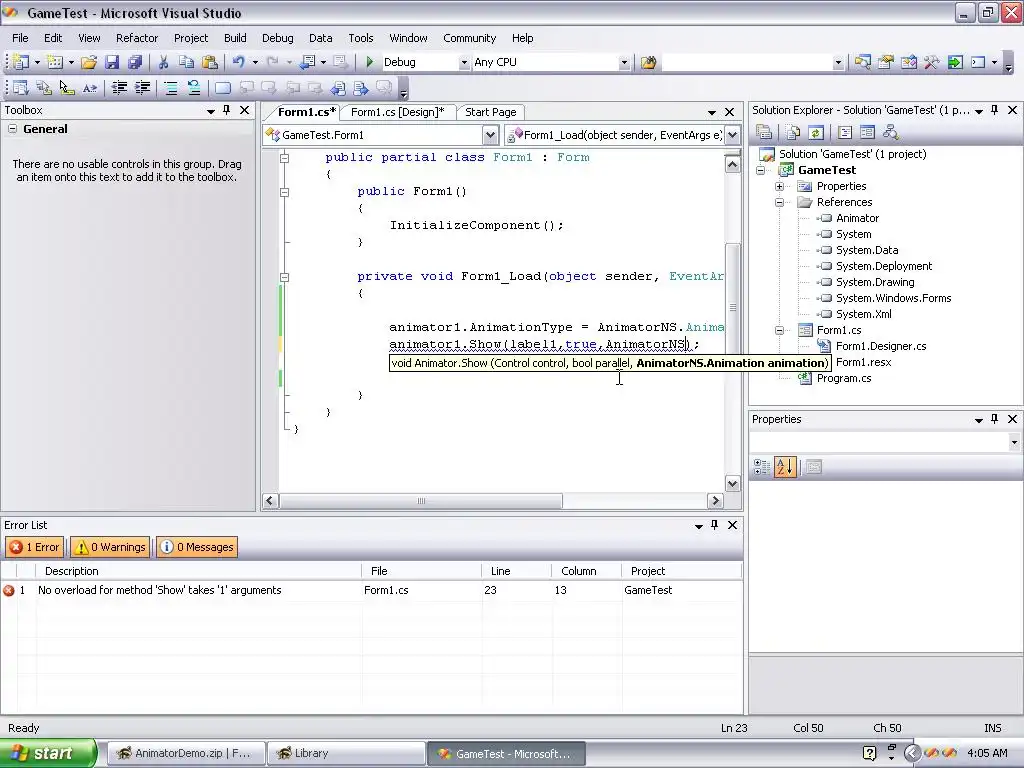The width and height of the screenshot is (1024, 768).
Task: Open the Build menu
Action: (235, 38)
